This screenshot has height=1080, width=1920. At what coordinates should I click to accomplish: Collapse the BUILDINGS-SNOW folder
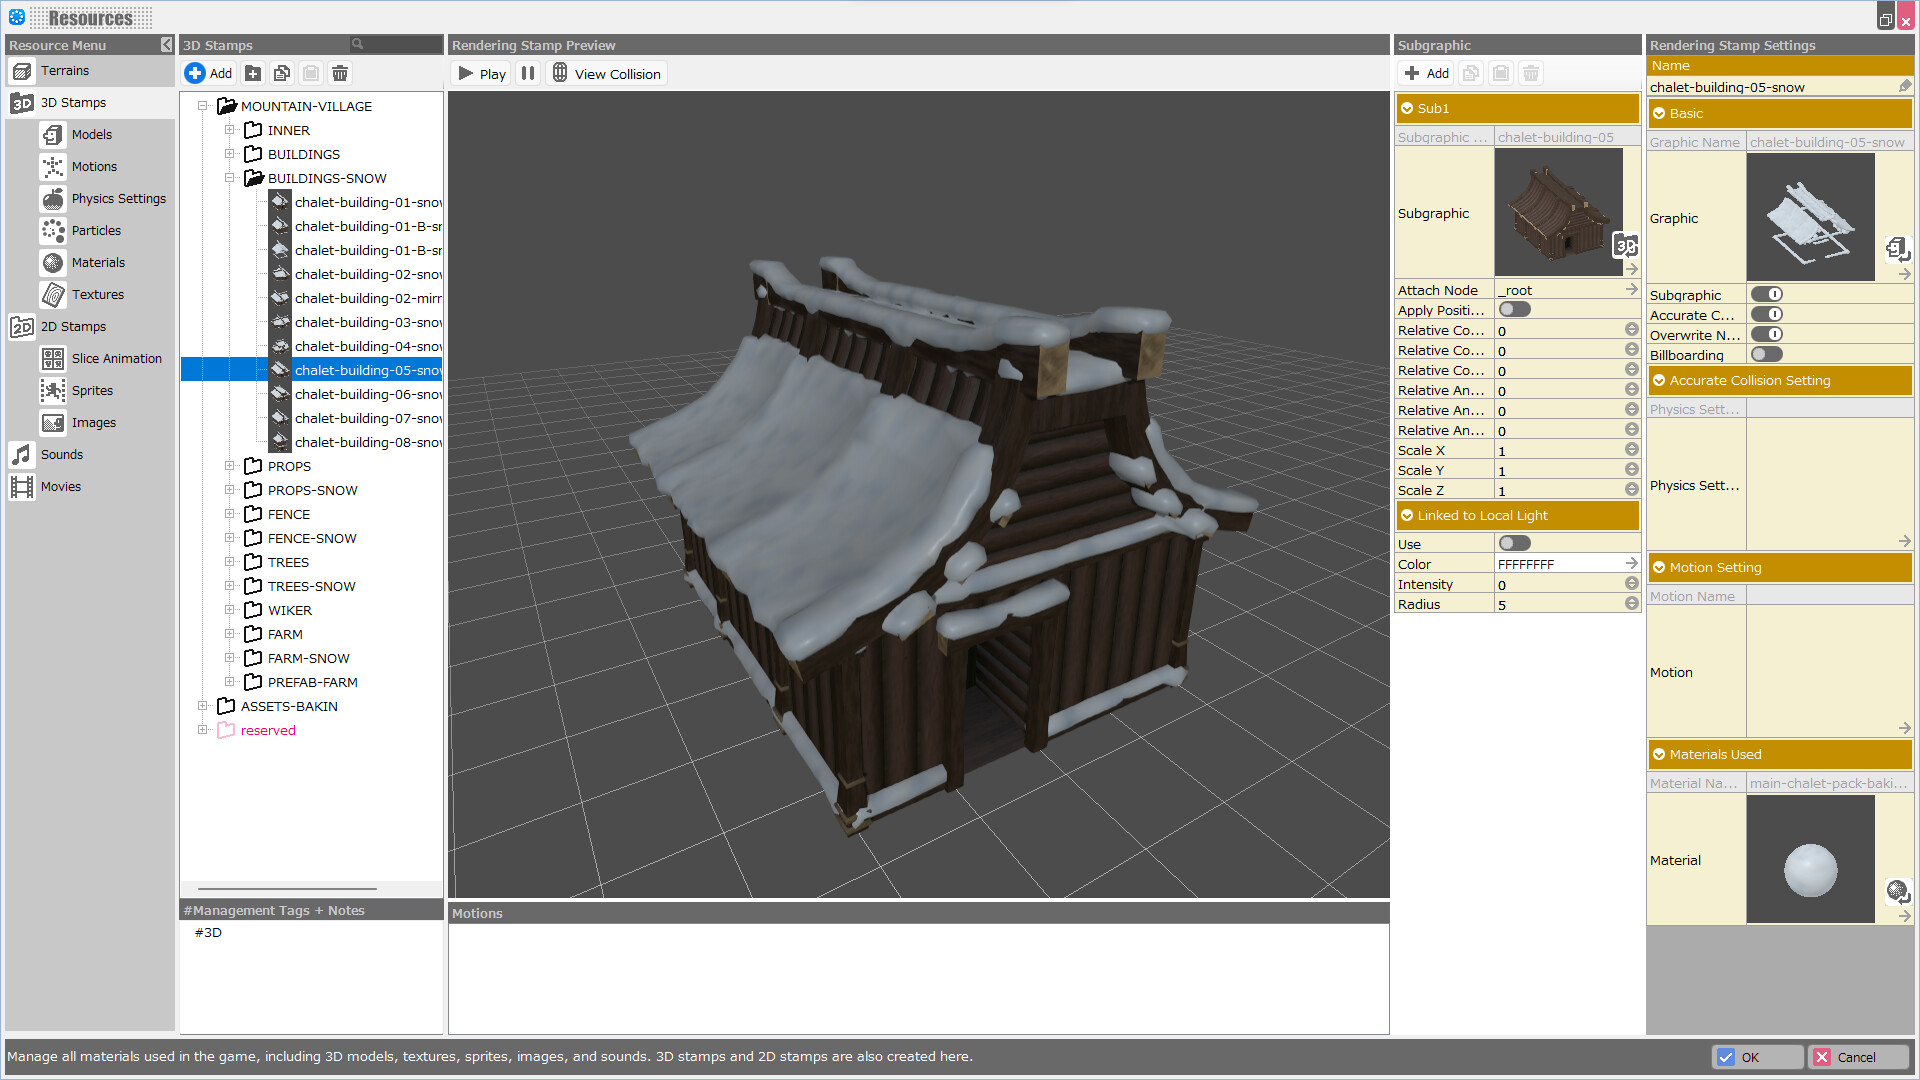(x=230, y=178)
